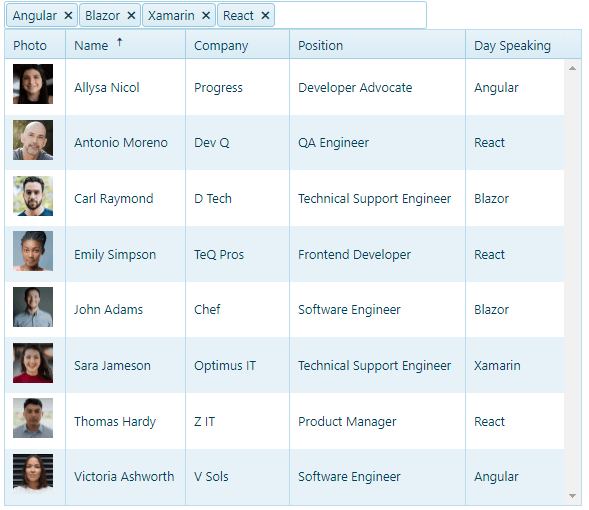Remove the React tag with its X

point(265,16)
